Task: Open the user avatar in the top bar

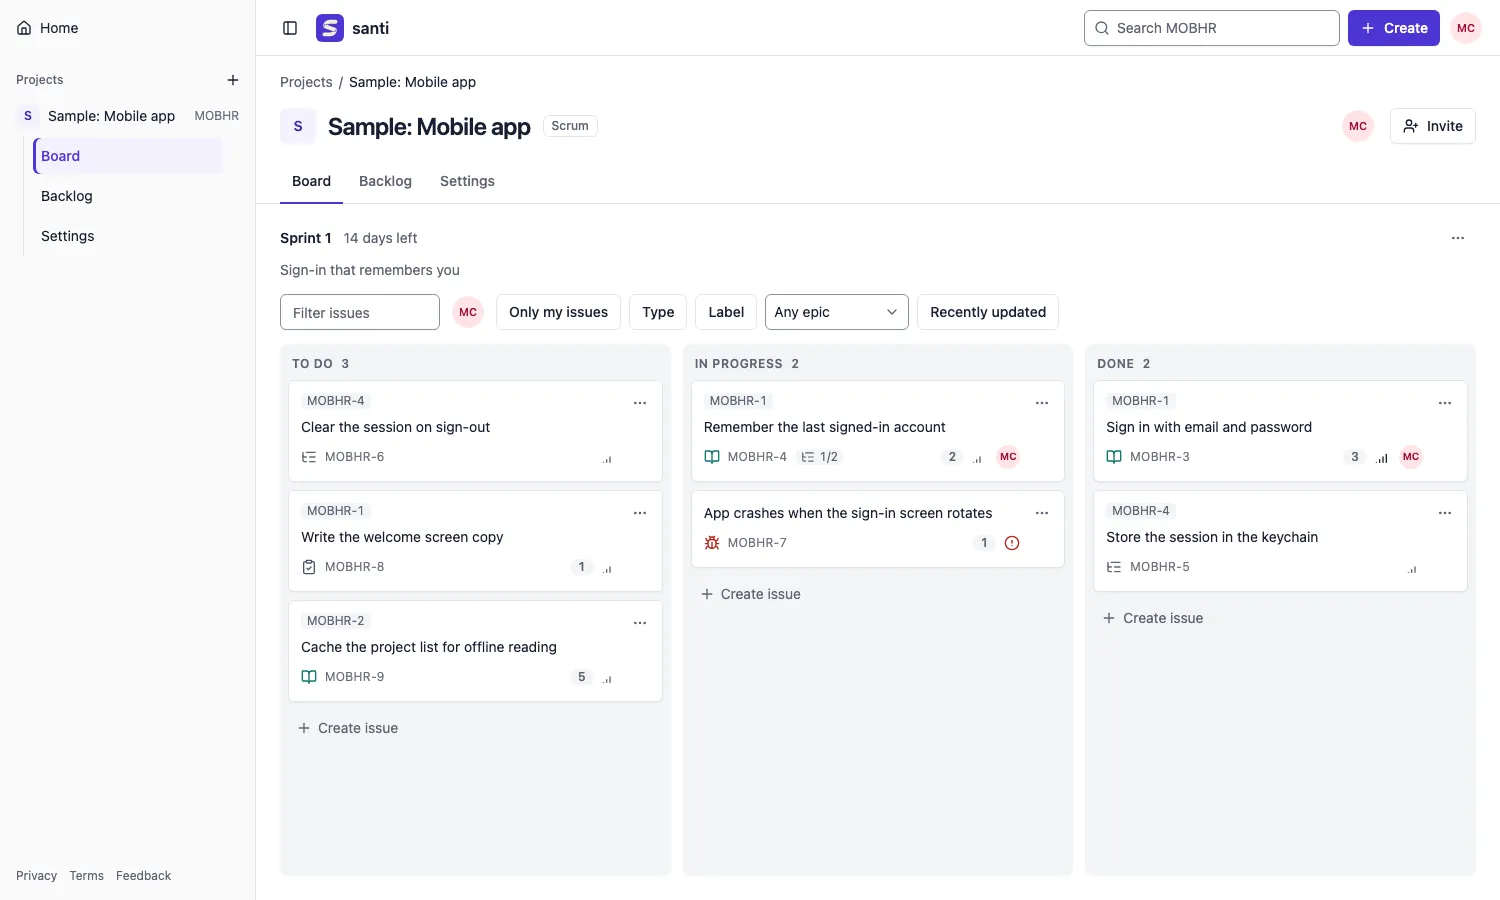Action: 1466,28
